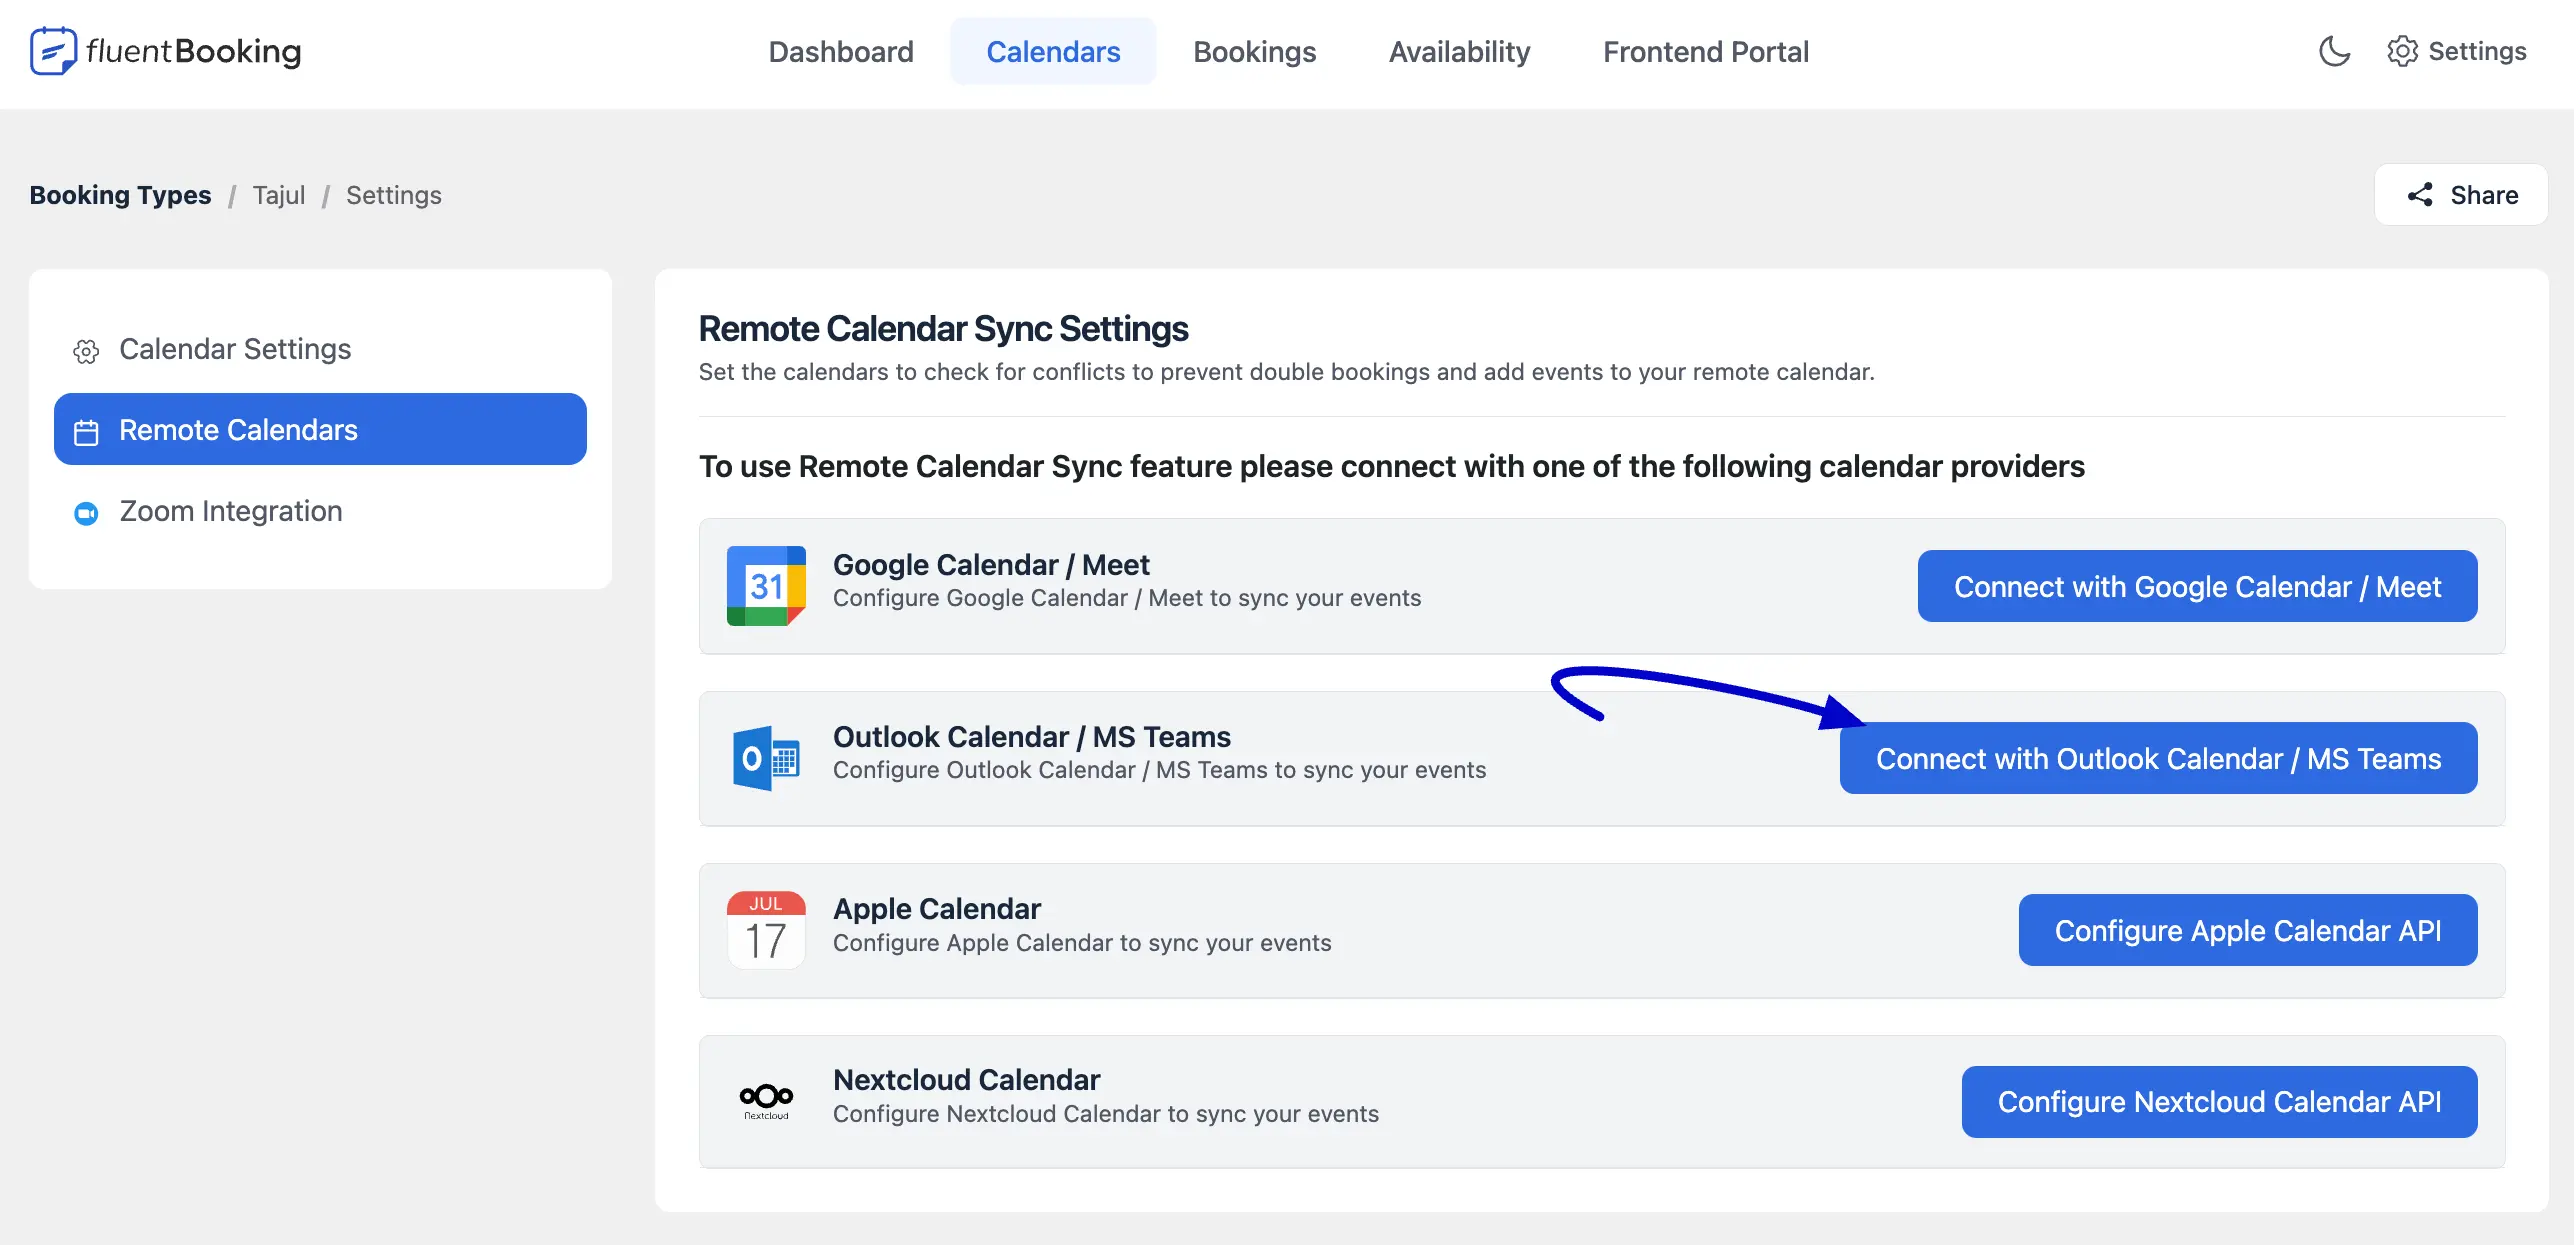The image size is (2574, 1245).
Task: Click the Remote Calendar Sync Settings heading
Action: (x=943, y=329)
